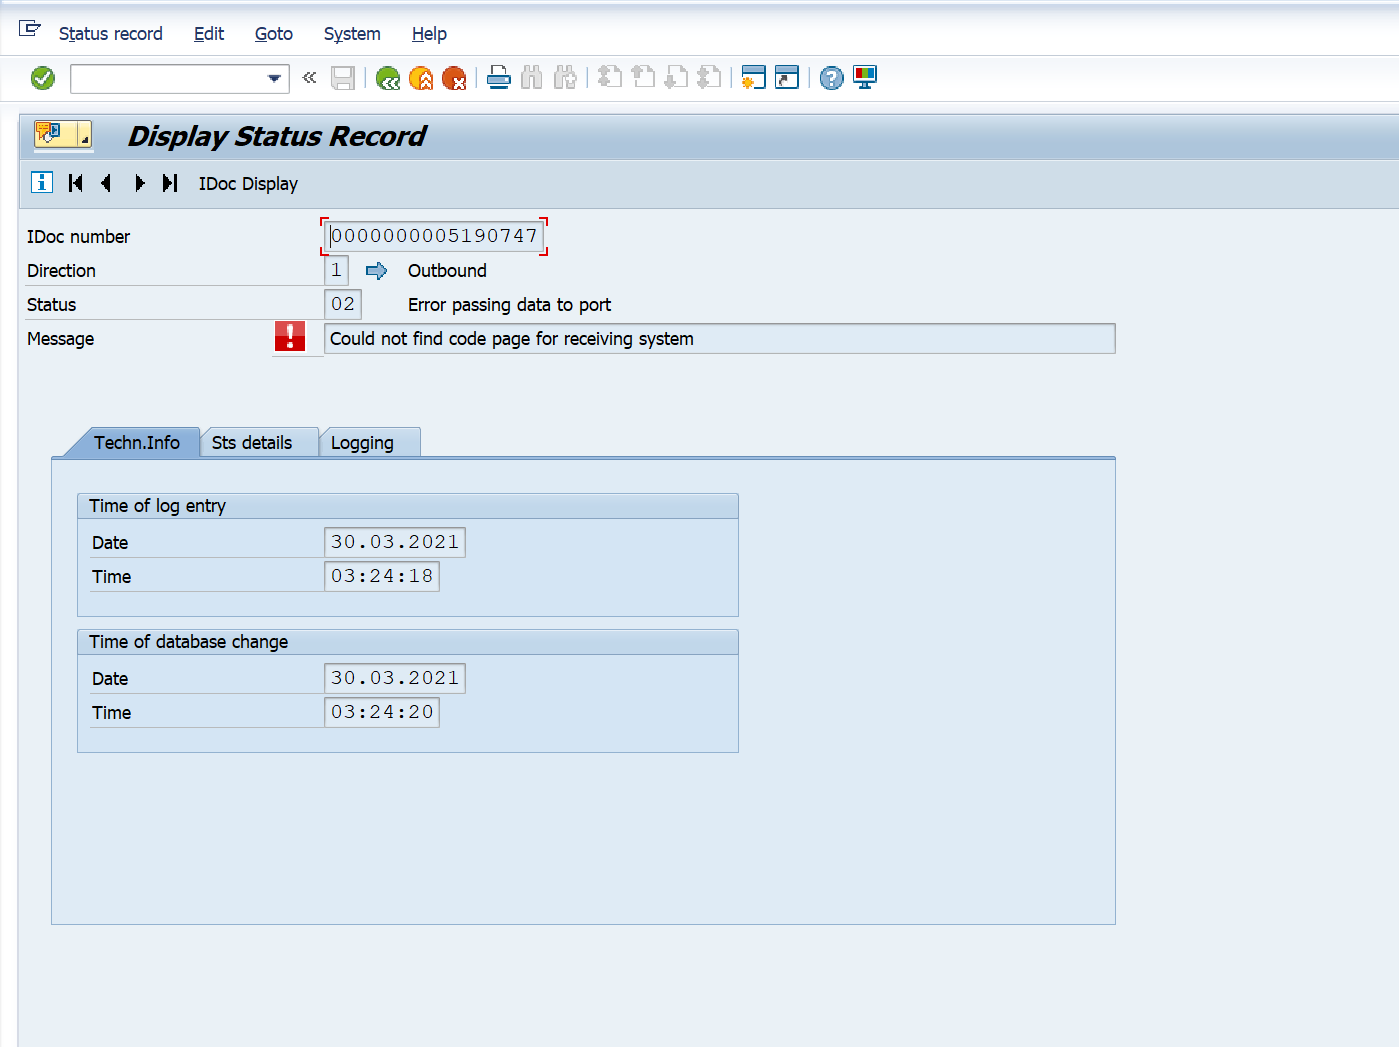Click the Print icon in toolbar
Image resolution: width=1399 pixels, height=1047 pixels.
[499, 78]
